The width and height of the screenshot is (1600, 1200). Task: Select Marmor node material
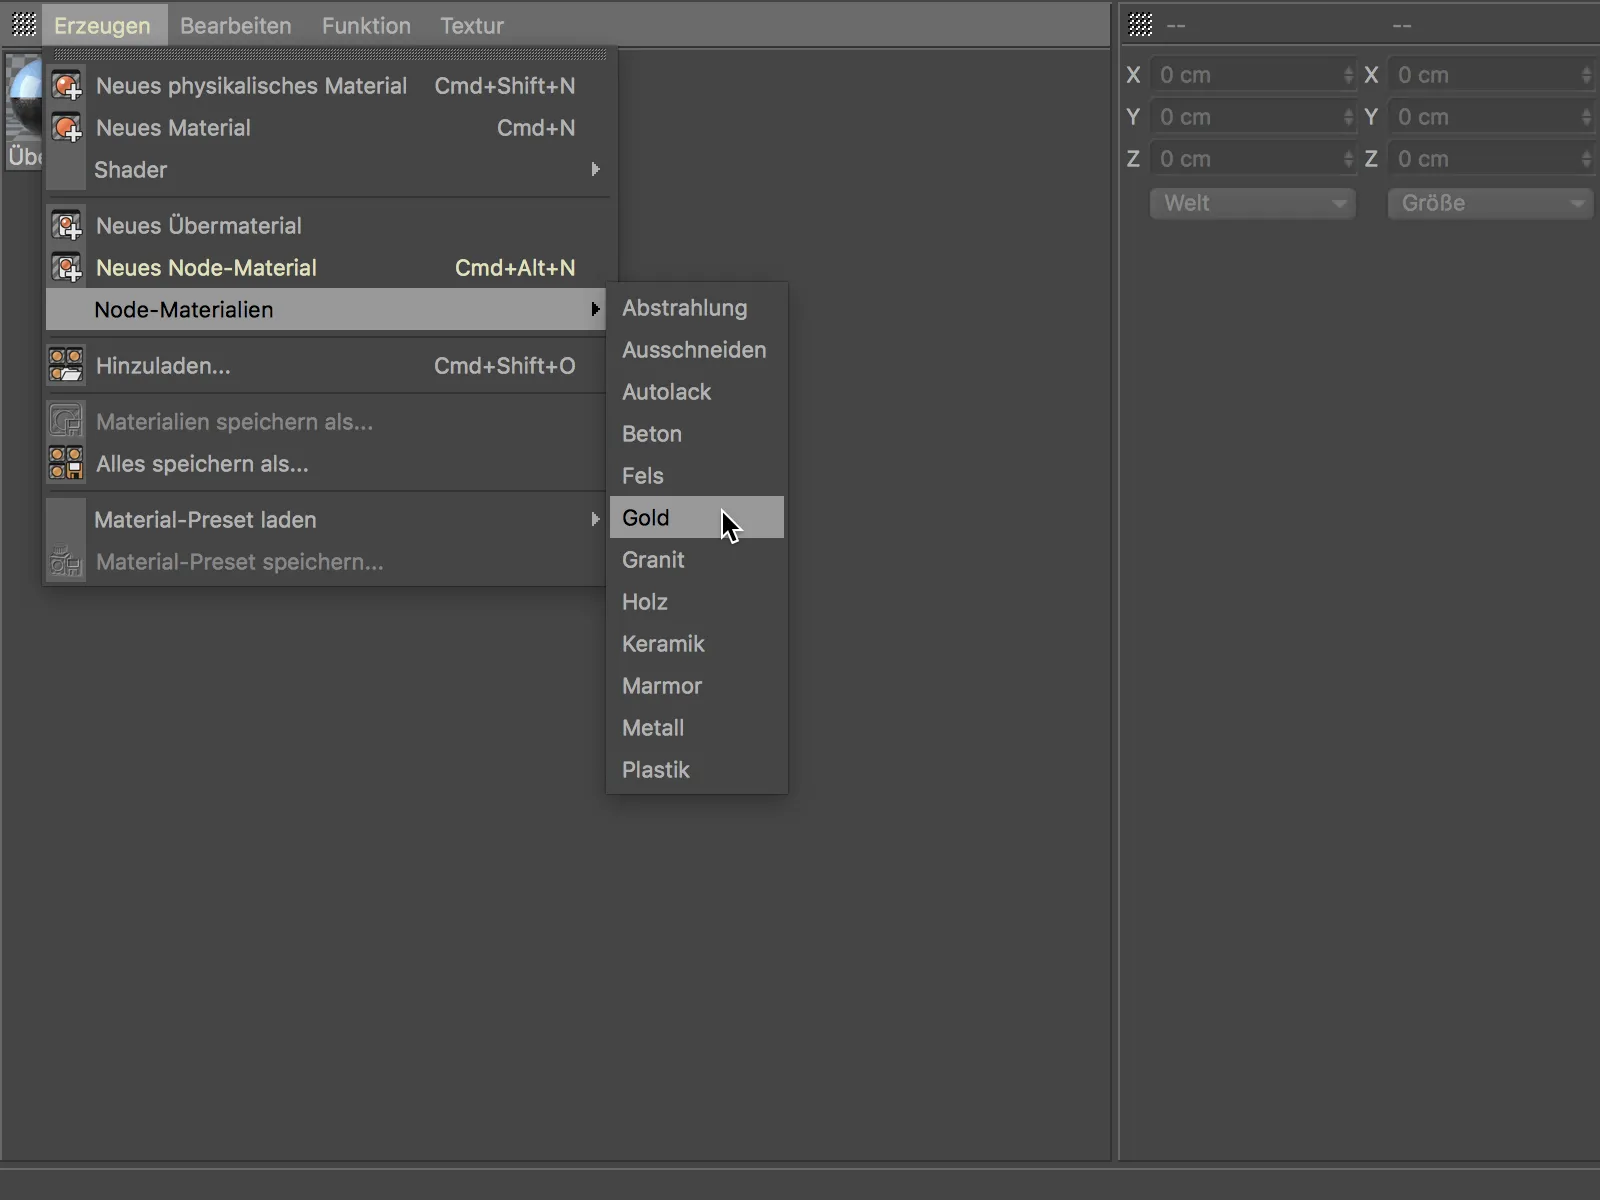697,686
